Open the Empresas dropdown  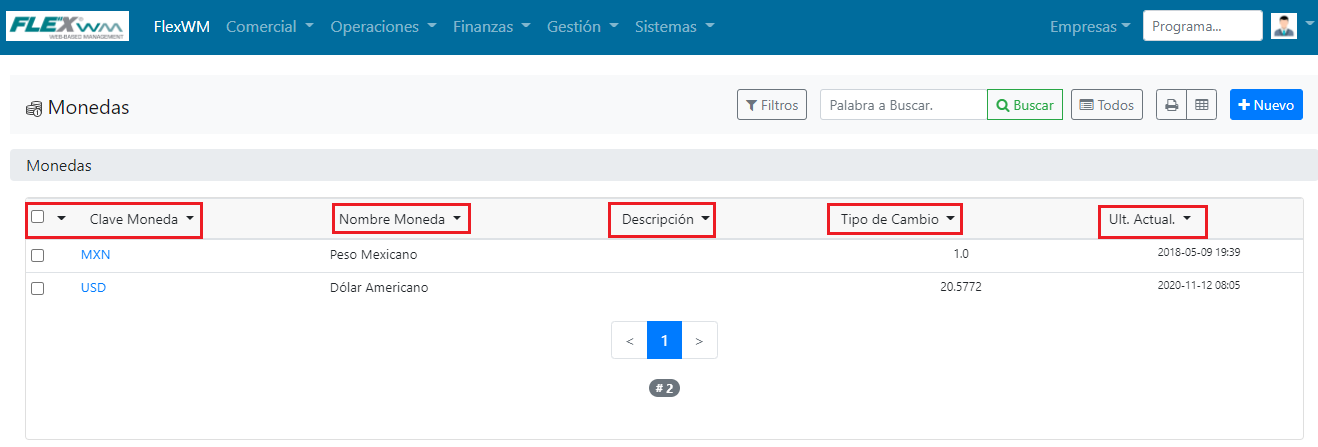(1090, 27)
